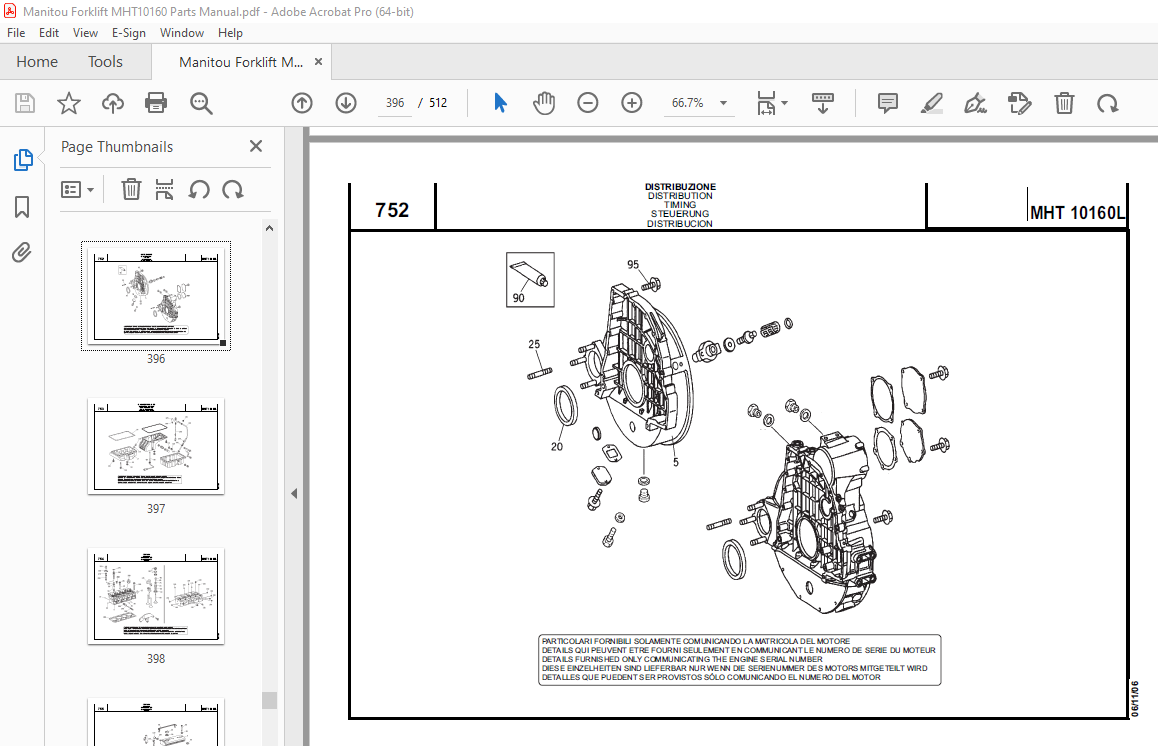Open zoom level dropdown arrow

point(724,103)
